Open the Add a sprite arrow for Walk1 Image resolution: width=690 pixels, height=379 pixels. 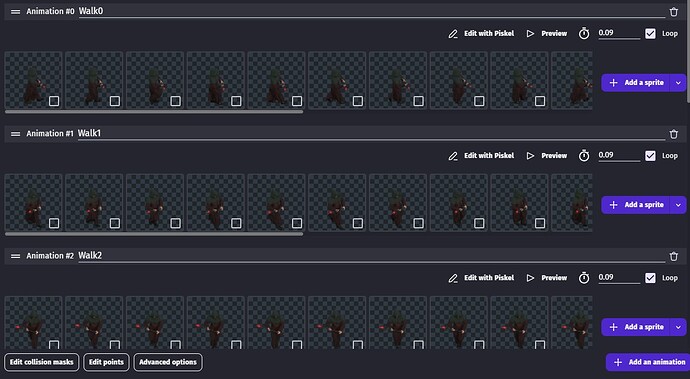(678, 205)
